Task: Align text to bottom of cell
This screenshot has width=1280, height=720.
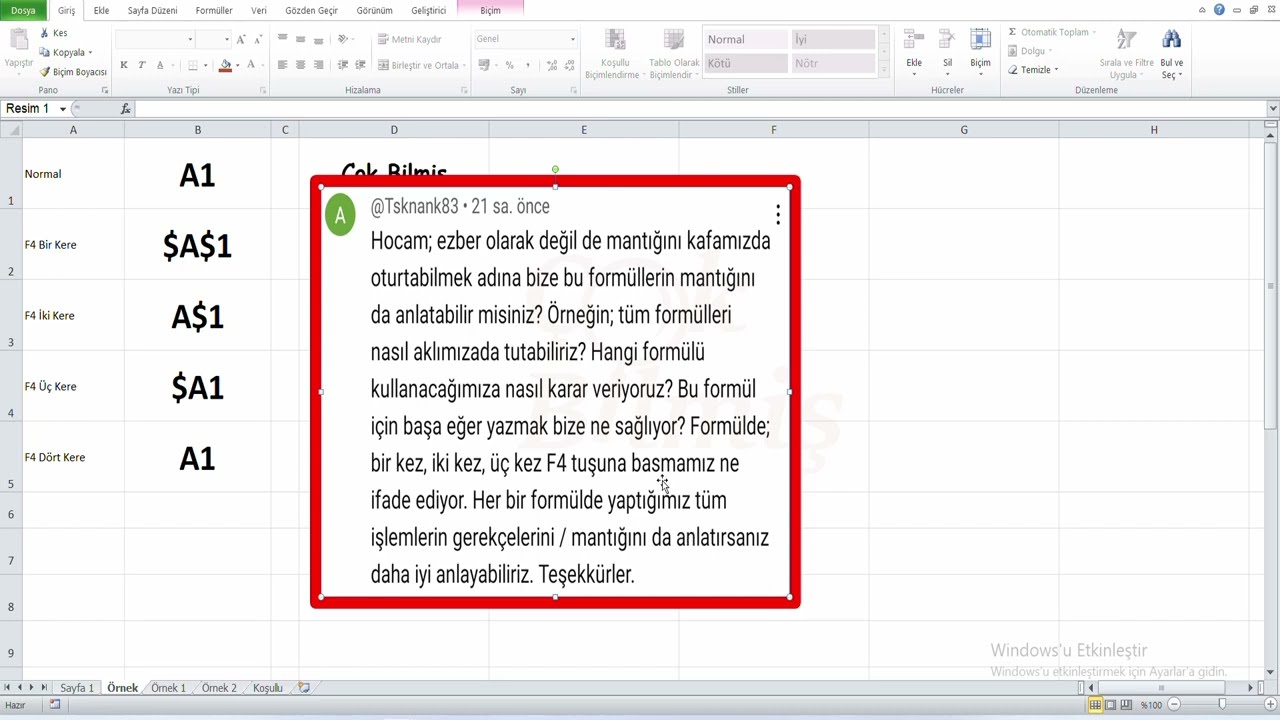Action: pyautogui.click(x=318, y=39)
